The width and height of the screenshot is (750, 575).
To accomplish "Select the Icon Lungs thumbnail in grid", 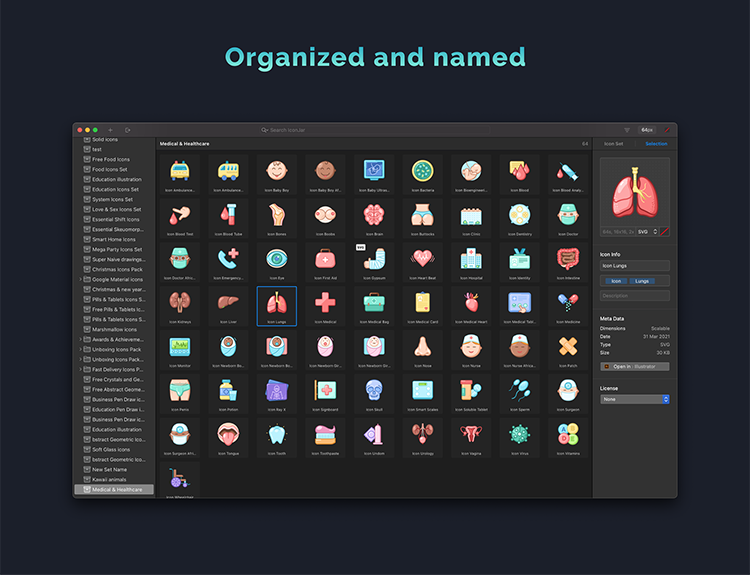I will (x=277, y=304).
